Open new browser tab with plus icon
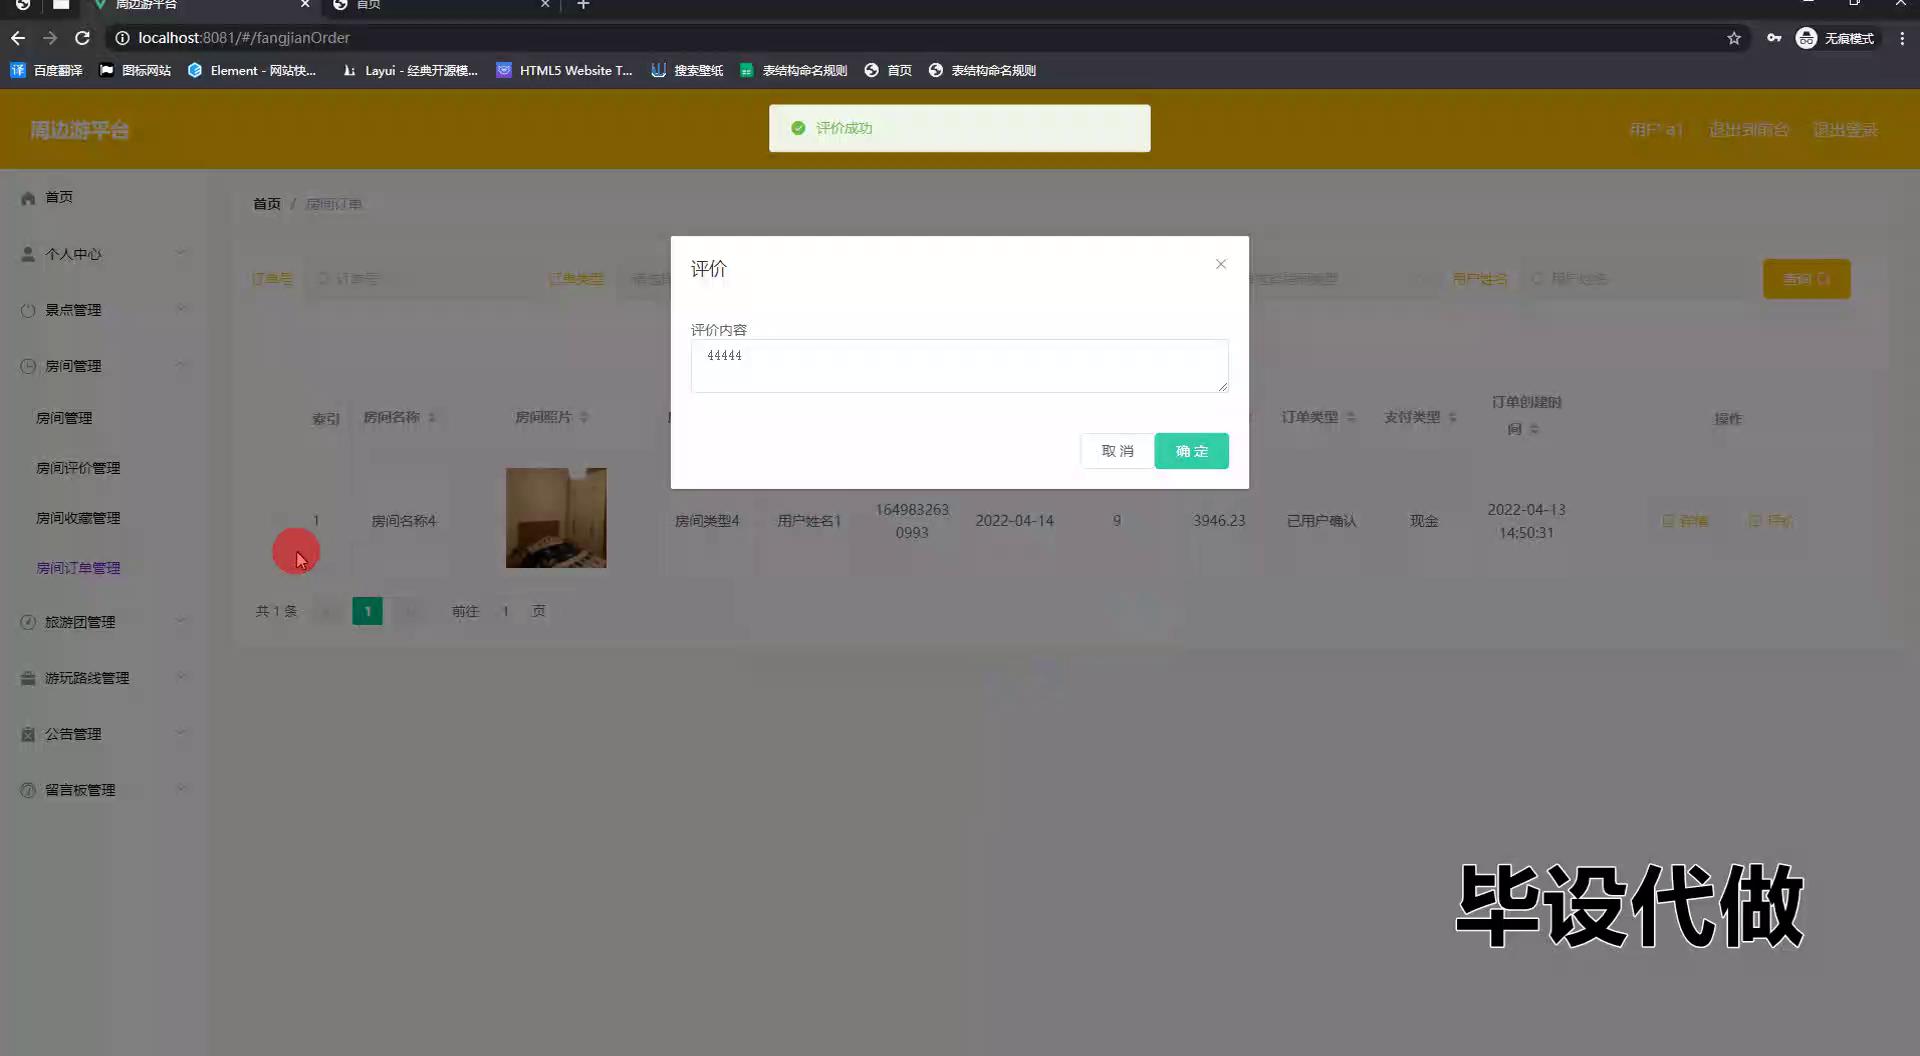This screenshot has width=1920, height=1056. point(583,5)
